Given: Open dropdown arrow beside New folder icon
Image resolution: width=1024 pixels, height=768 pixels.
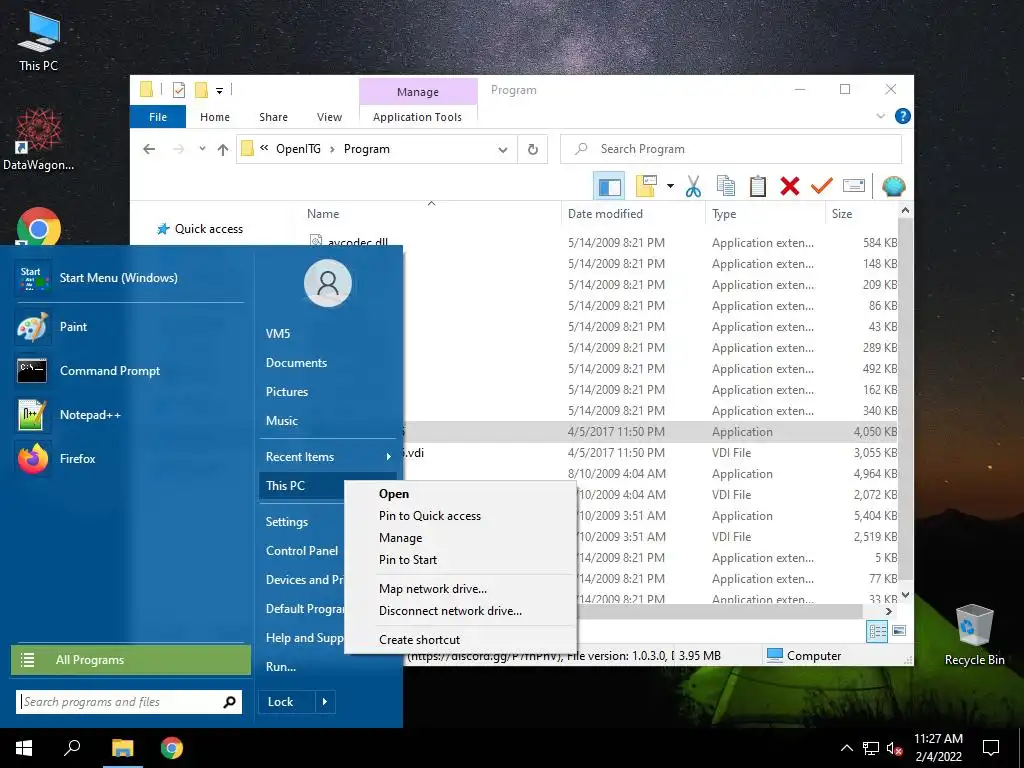Looking at the screenshot, I should pos(670,187).
